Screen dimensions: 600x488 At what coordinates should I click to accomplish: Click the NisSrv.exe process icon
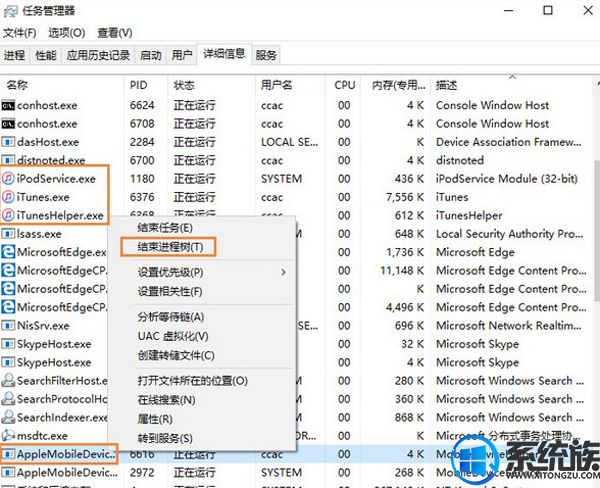tap(8, 325)
